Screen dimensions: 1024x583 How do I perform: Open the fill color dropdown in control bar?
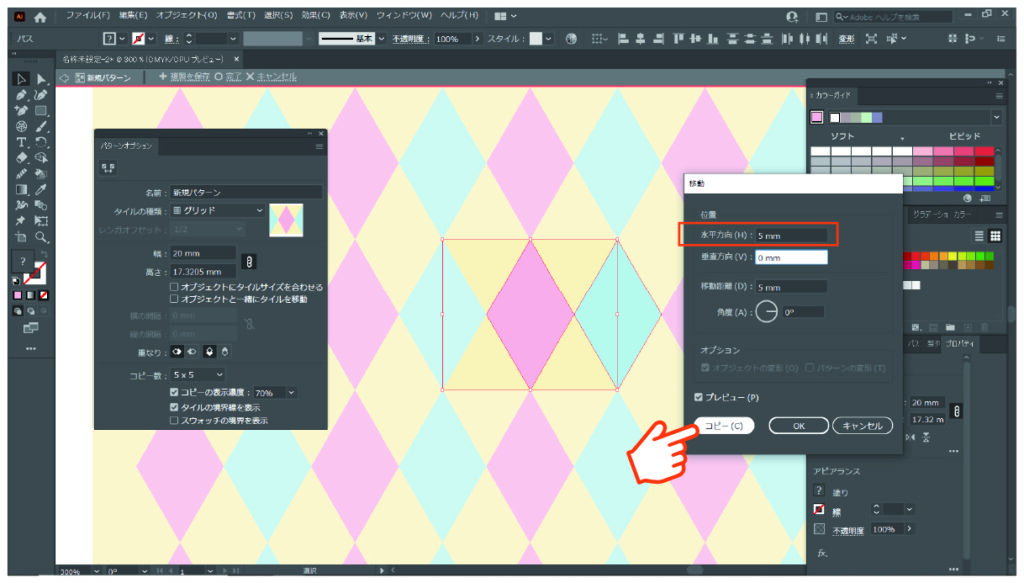(121, 39)
